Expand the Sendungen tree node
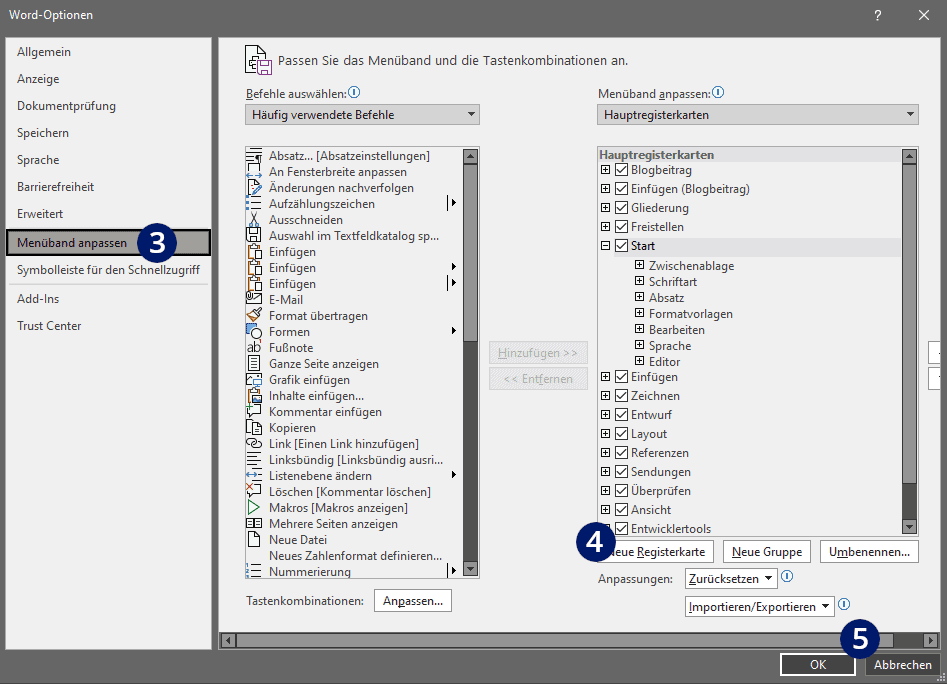The width and height of the screenshot is (947, 684). pyautogui.click(x=606, y=471)
